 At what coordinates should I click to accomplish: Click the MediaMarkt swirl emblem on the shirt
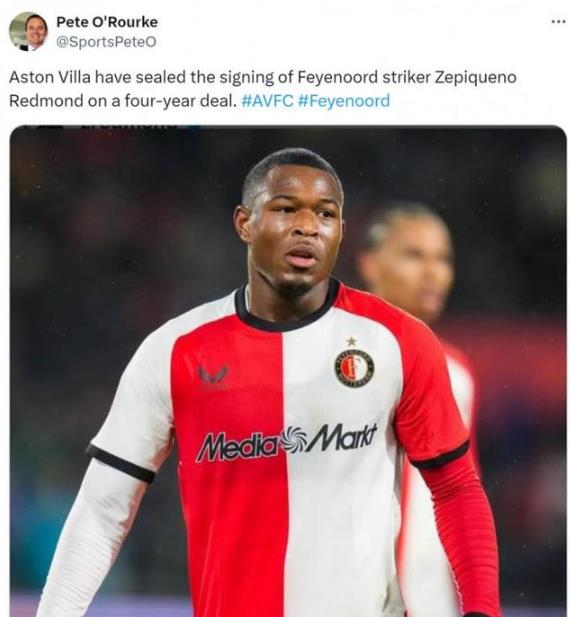292,440
